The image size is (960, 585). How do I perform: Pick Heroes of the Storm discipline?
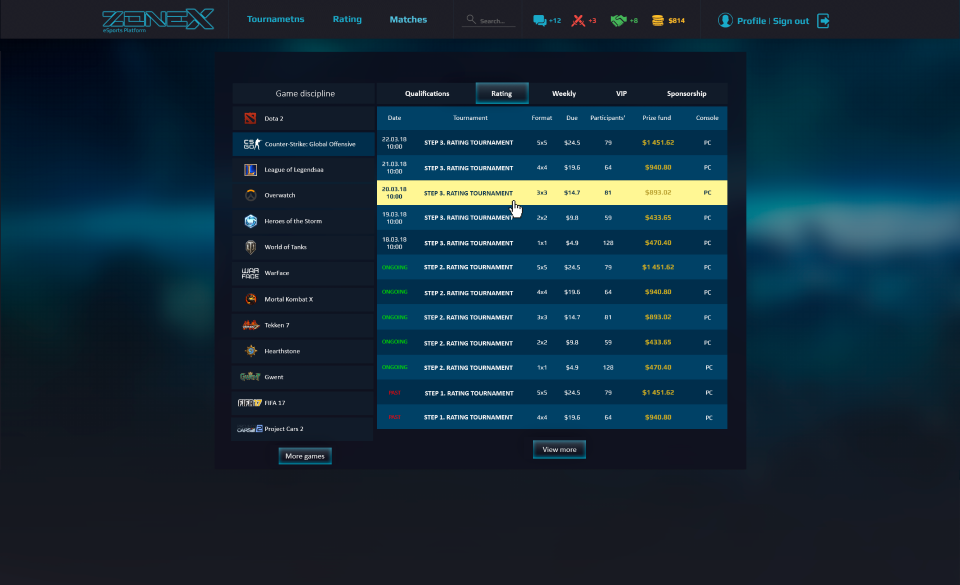304,221
